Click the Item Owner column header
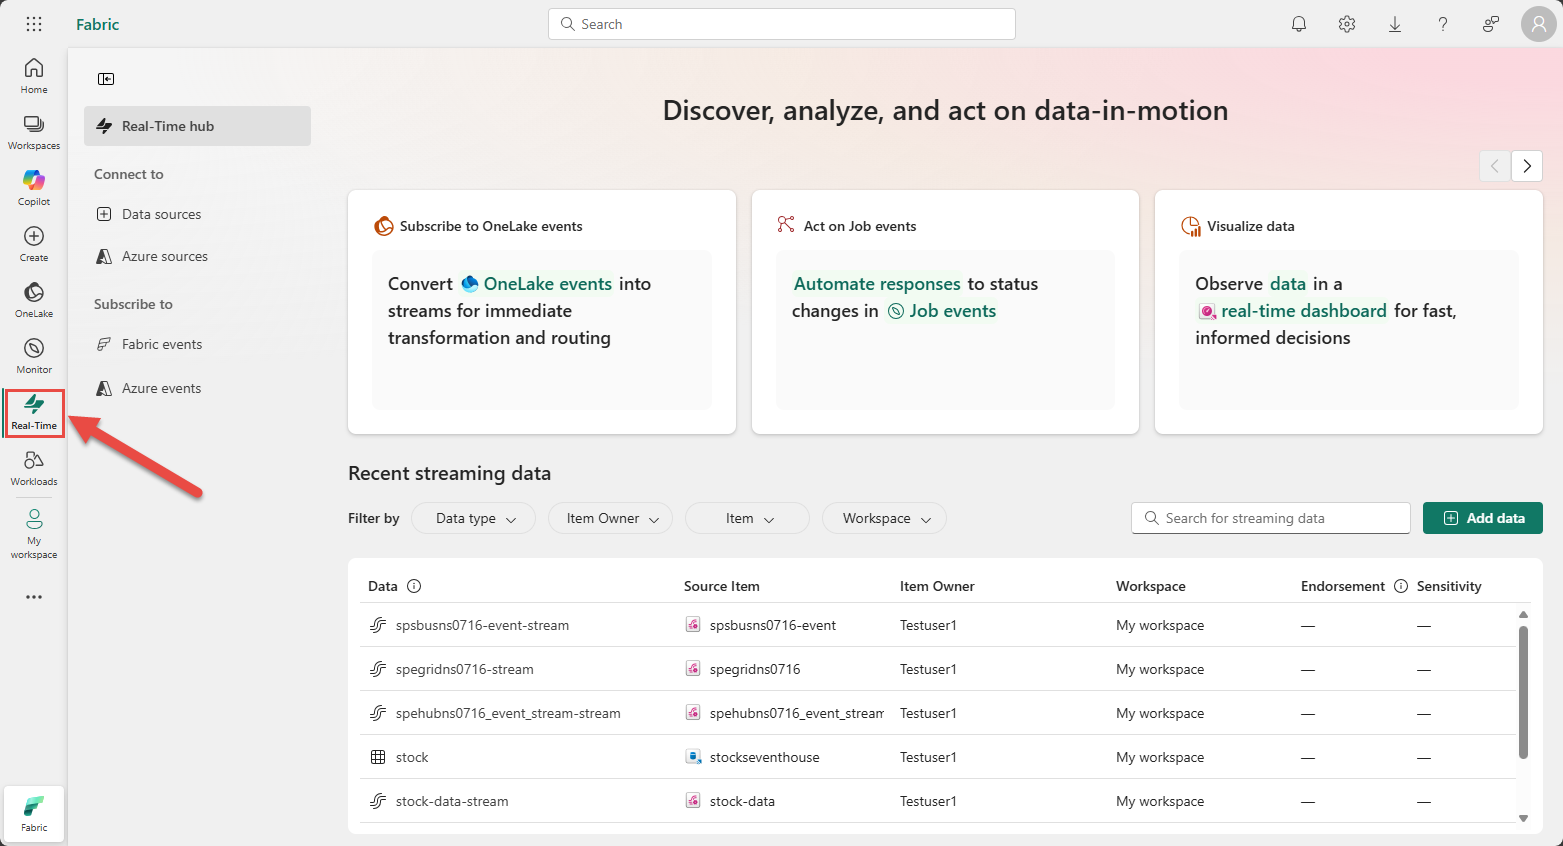This screenshot has width=1563, height=846. pyautogui.click(x=937, y=586)
